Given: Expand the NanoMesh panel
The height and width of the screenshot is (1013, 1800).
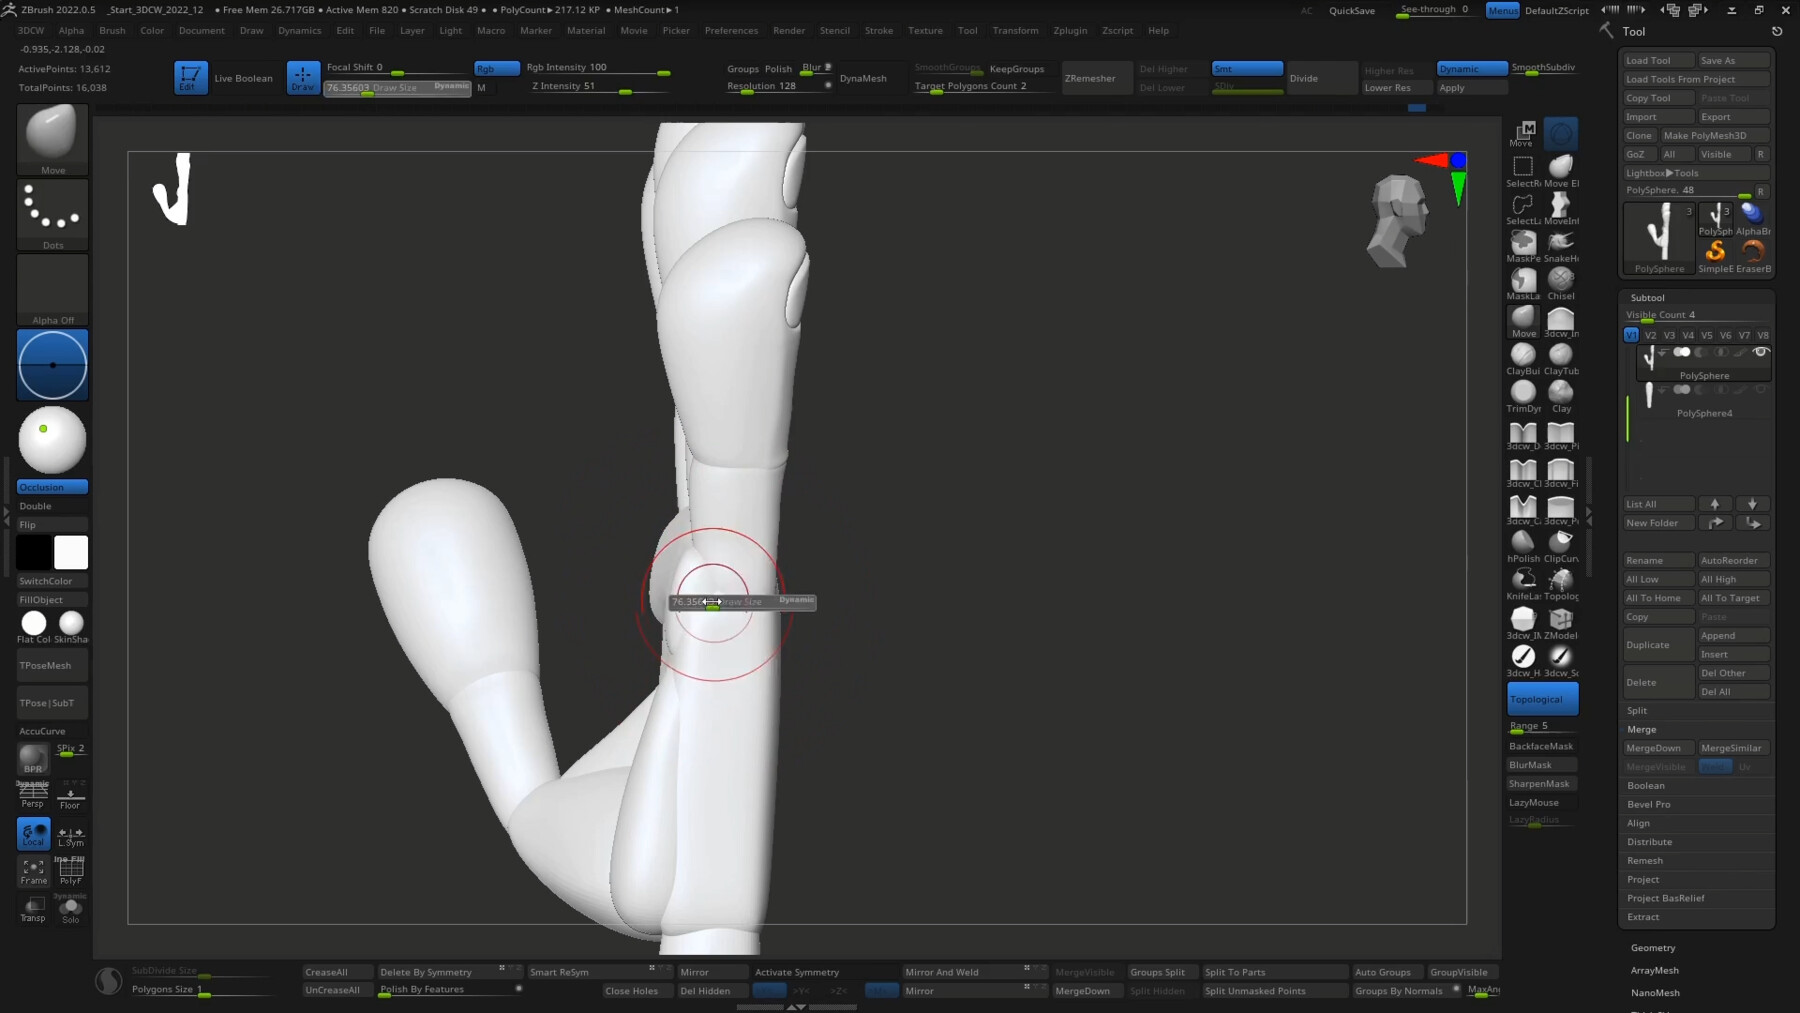Looking at the screenshot, I should pyautogui.click(x=1656, y=992).
